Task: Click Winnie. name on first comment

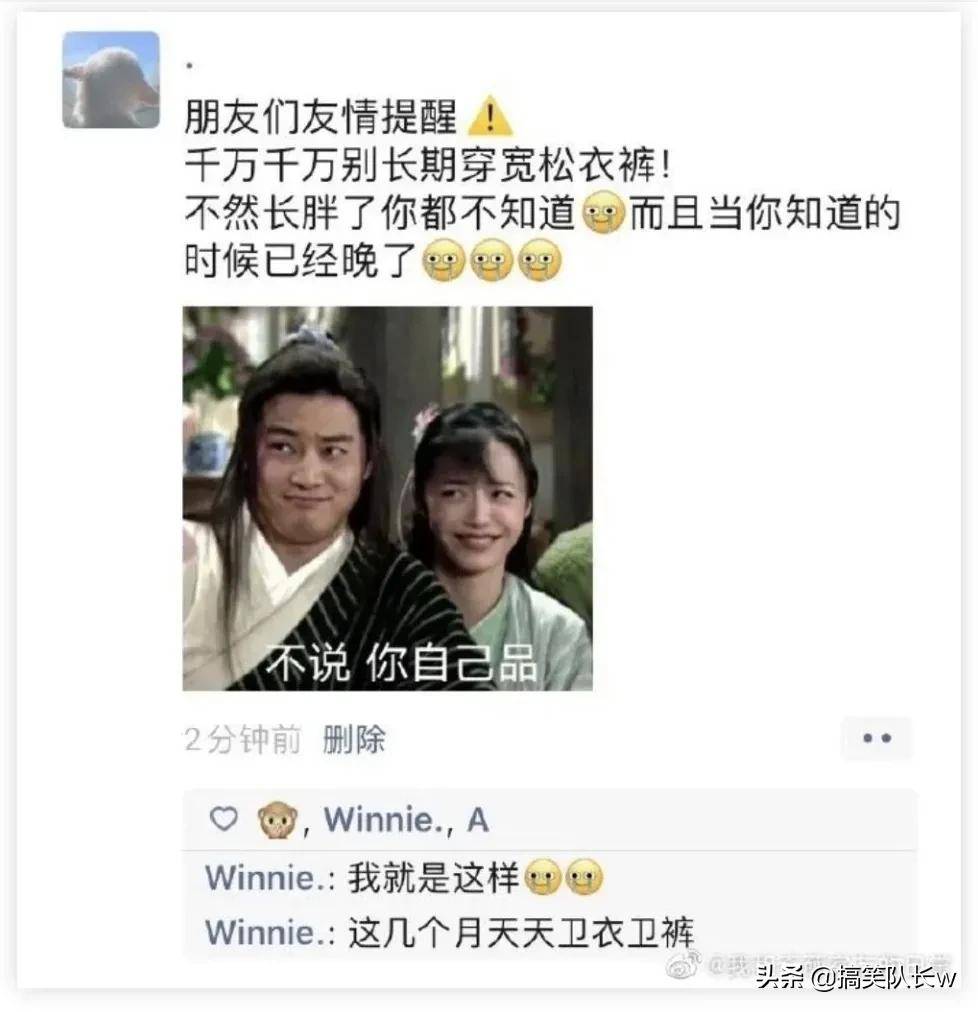Action: pos(266,878)
